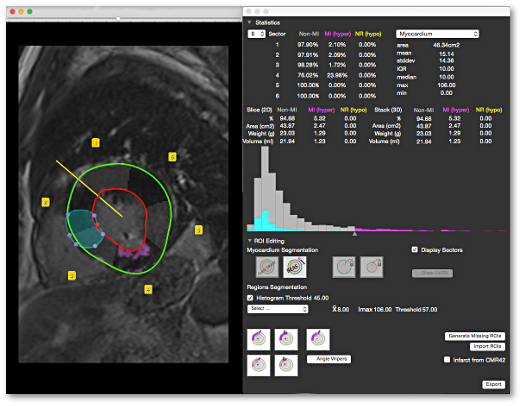Click yellow sector label 3 on the image

[x=72, y=275]
